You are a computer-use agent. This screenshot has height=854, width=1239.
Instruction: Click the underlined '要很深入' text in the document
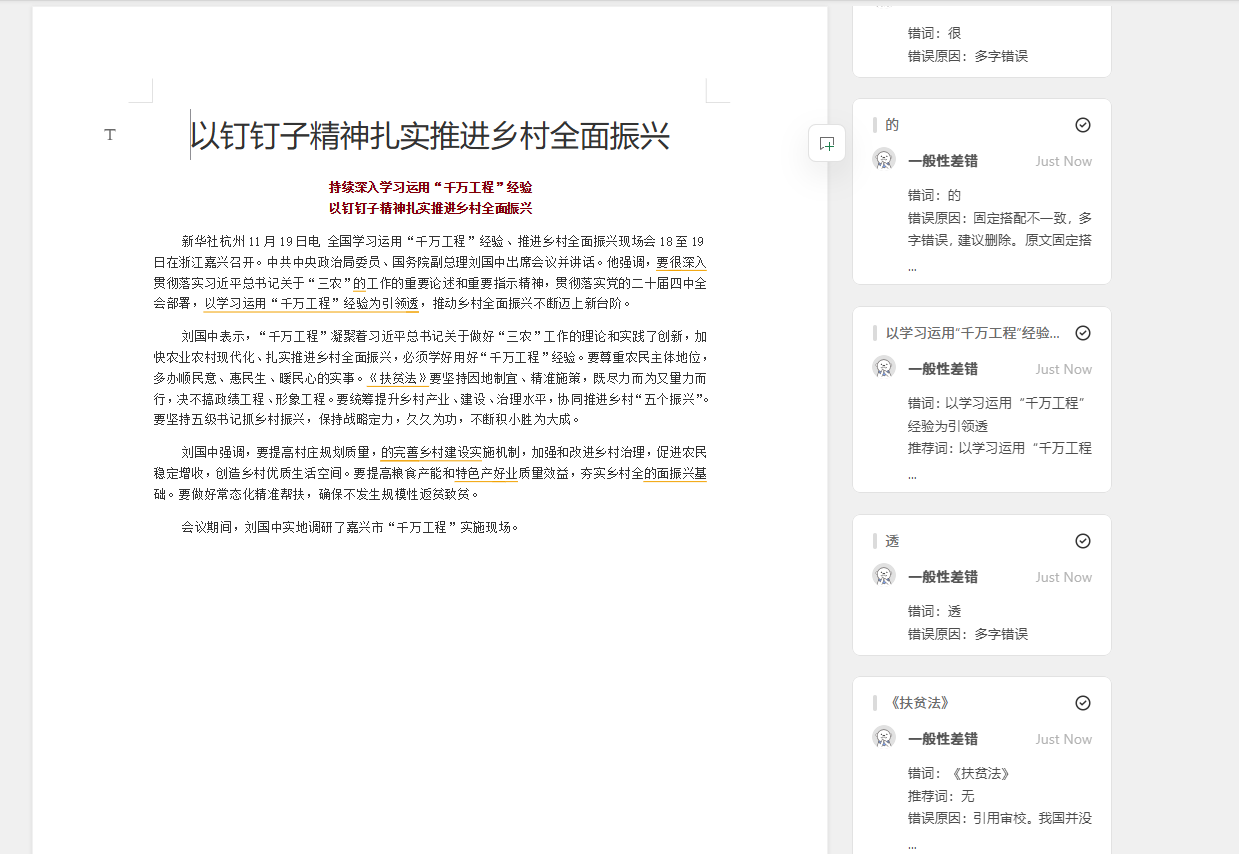coord(681,264)
